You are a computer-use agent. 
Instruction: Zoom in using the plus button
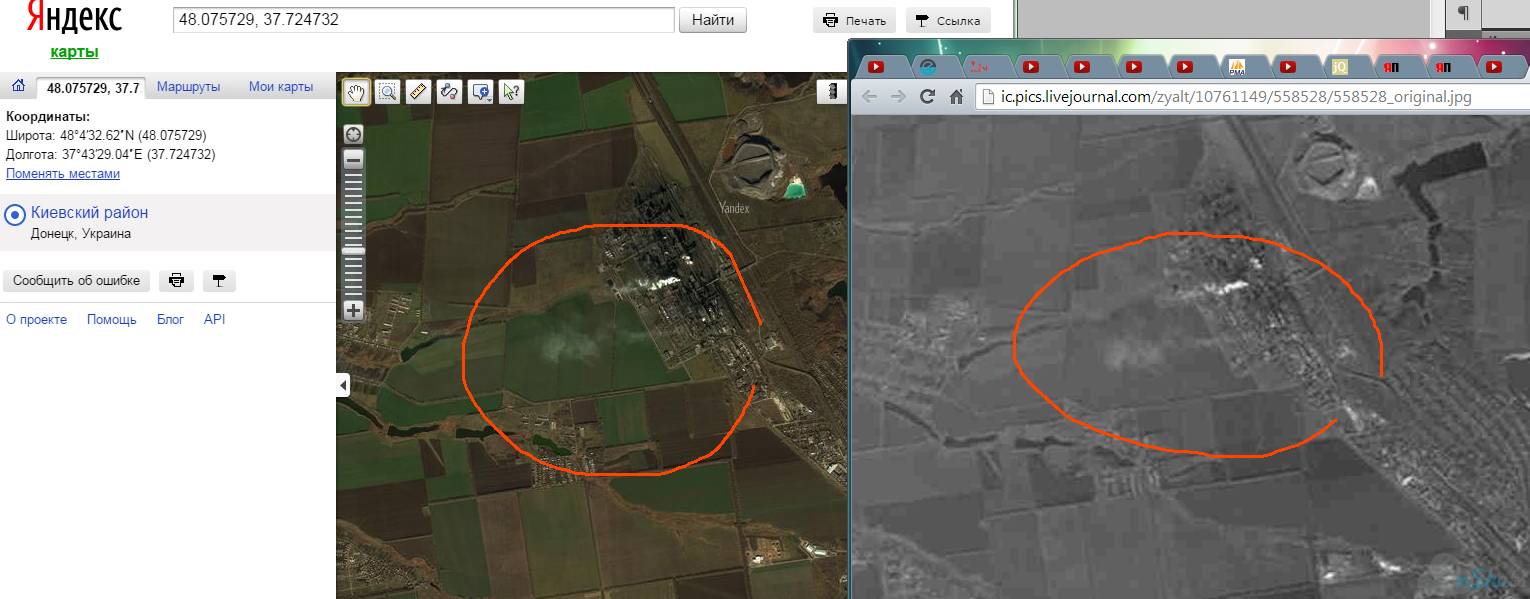(353, 310)
